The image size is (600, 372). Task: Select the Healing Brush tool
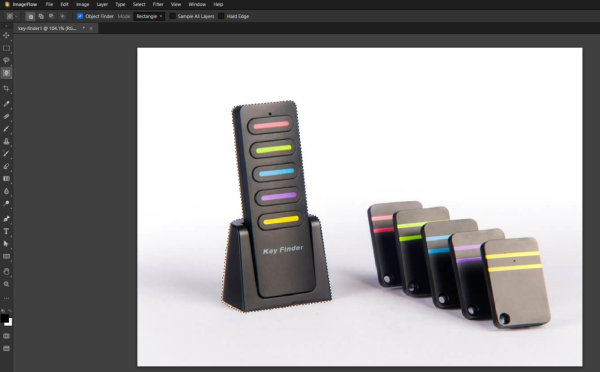point(6,116)
